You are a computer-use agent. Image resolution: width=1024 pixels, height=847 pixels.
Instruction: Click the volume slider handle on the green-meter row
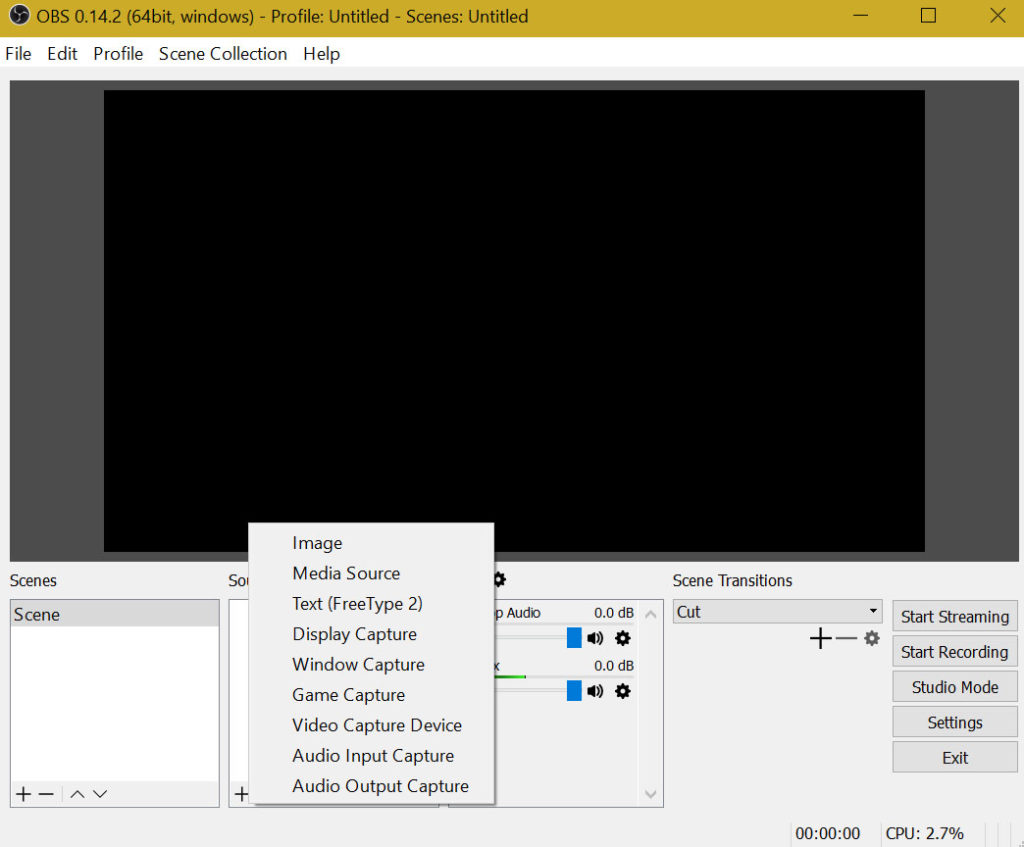click(574, 691)
